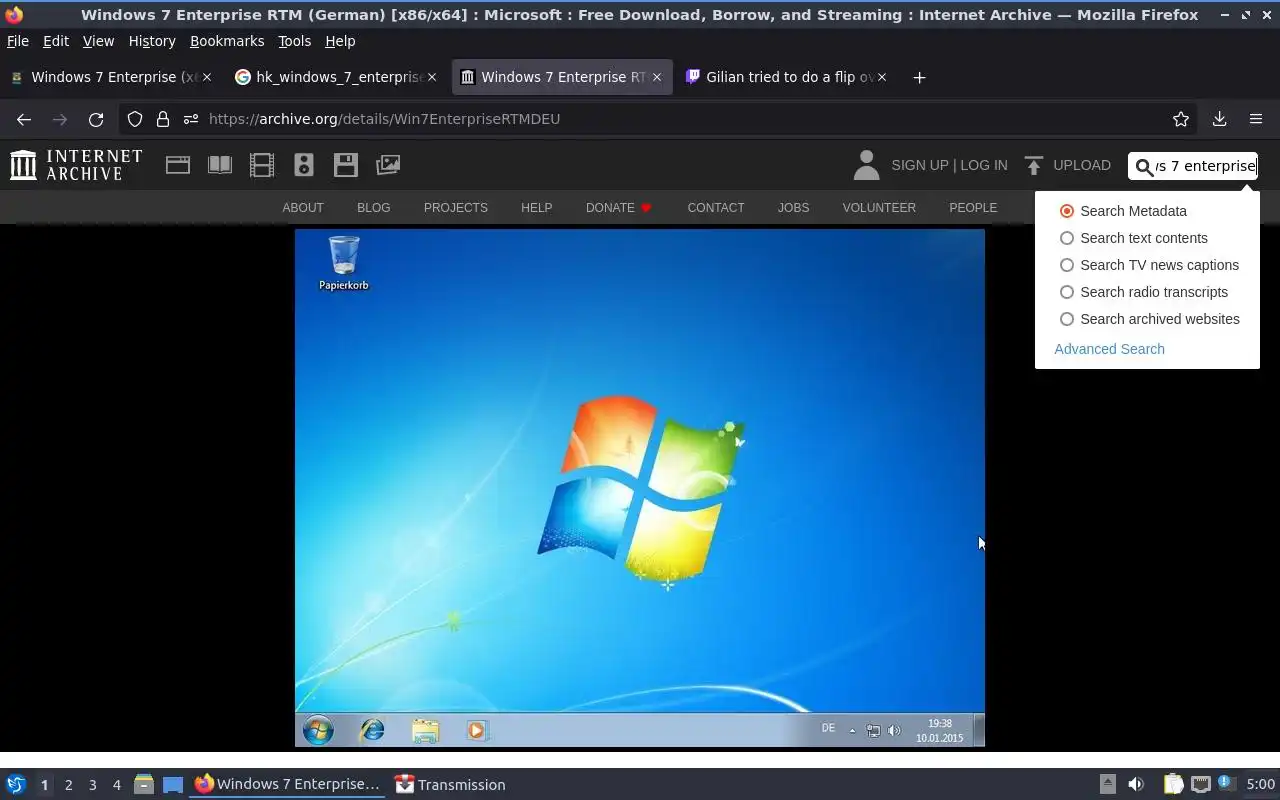
Task: Open the CONTACT link
Action: pos(716,208)
